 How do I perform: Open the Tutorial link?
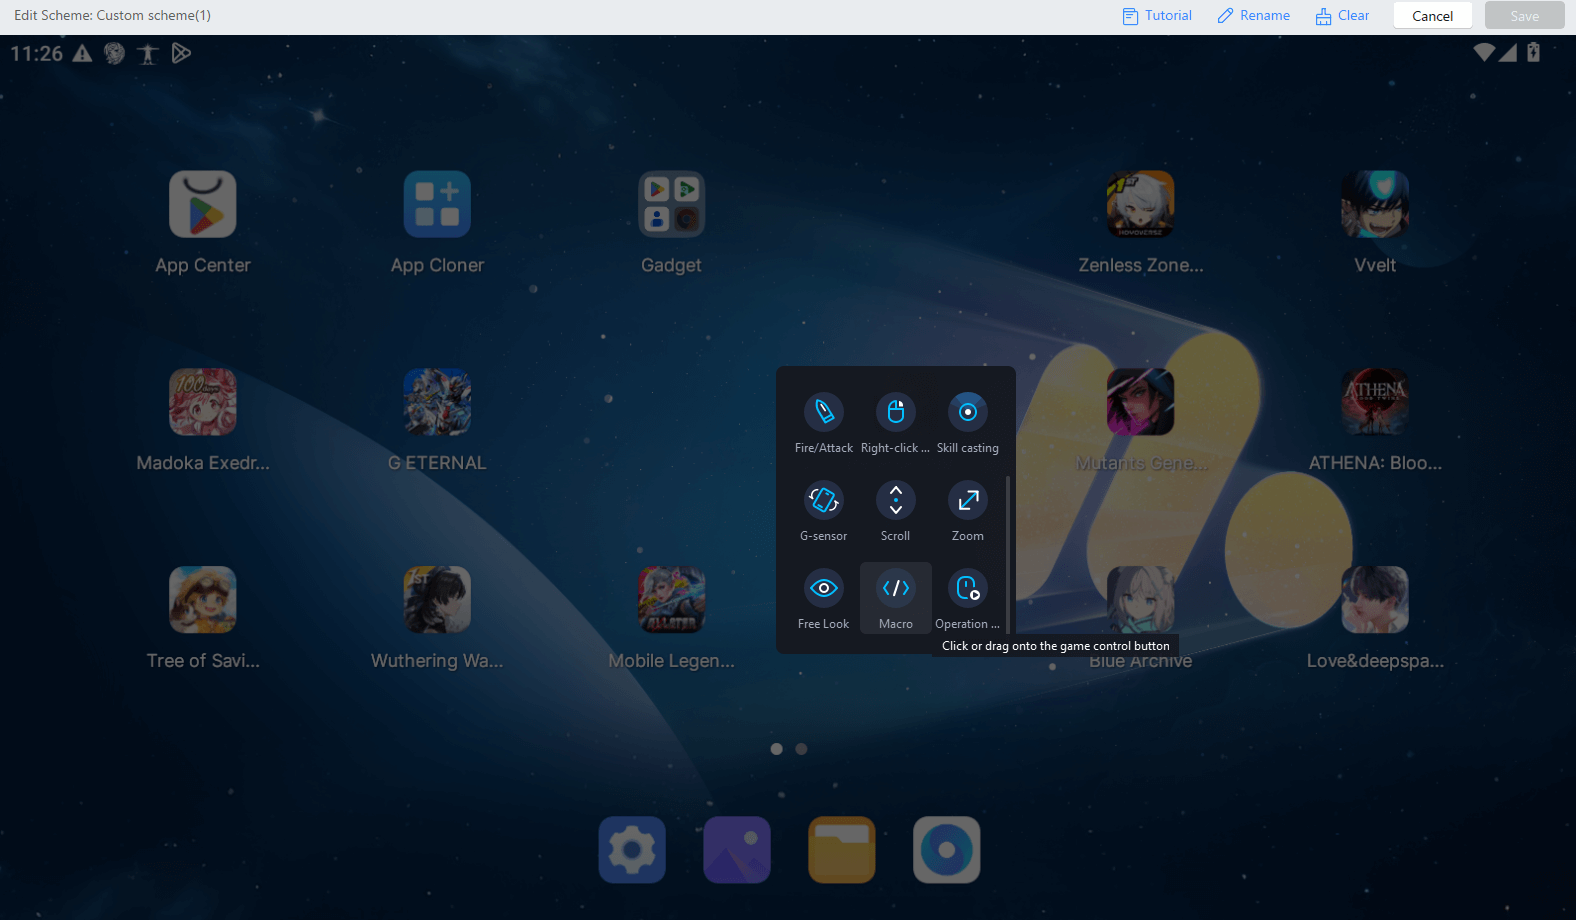pos(1157,15)
